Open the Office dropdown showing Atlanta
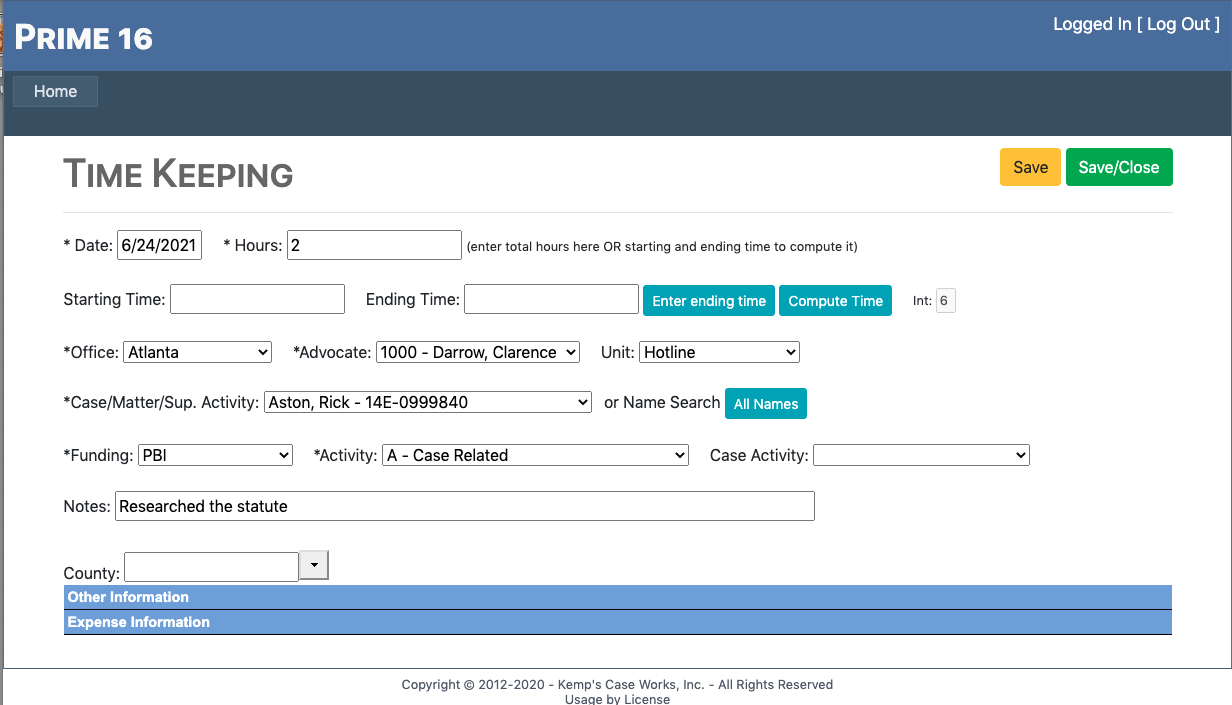 (x=198, y=352)
